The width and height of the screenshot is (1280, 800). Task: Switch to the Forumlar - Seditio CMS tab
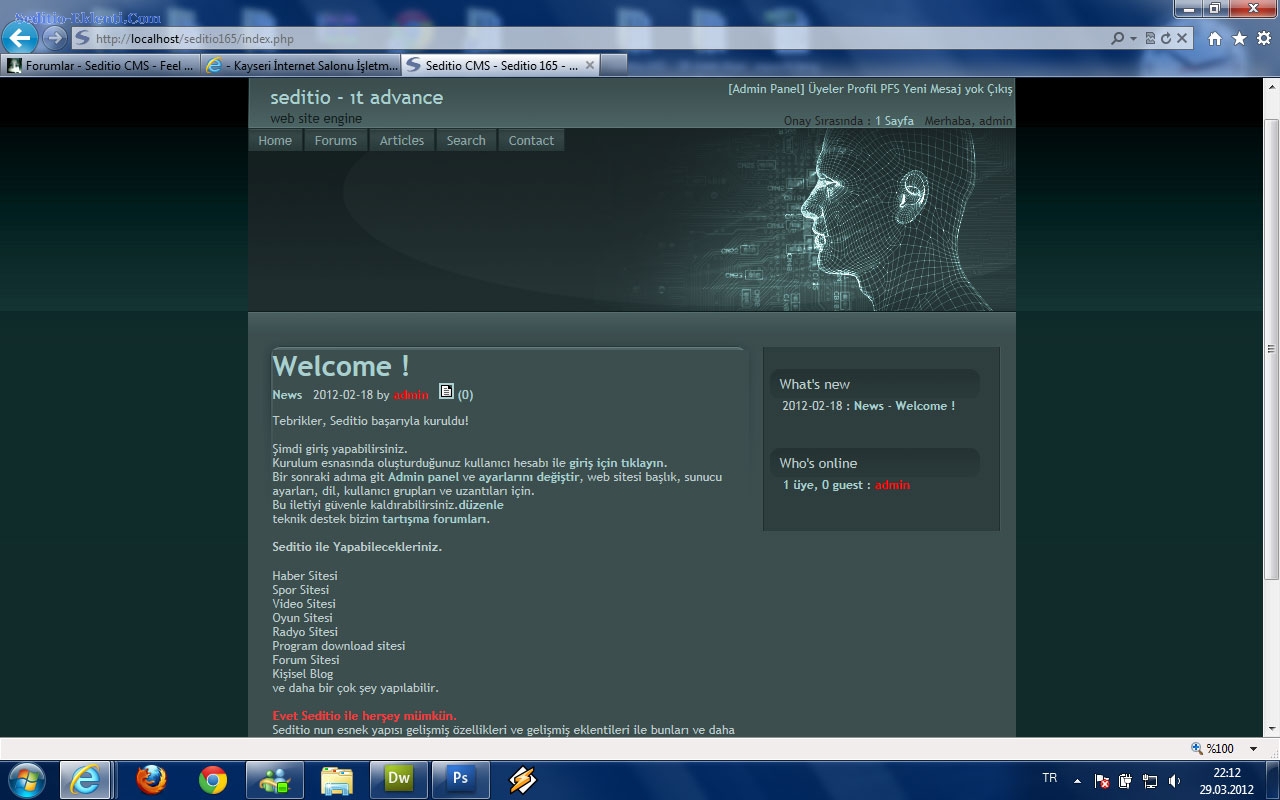tap(100, 65)
